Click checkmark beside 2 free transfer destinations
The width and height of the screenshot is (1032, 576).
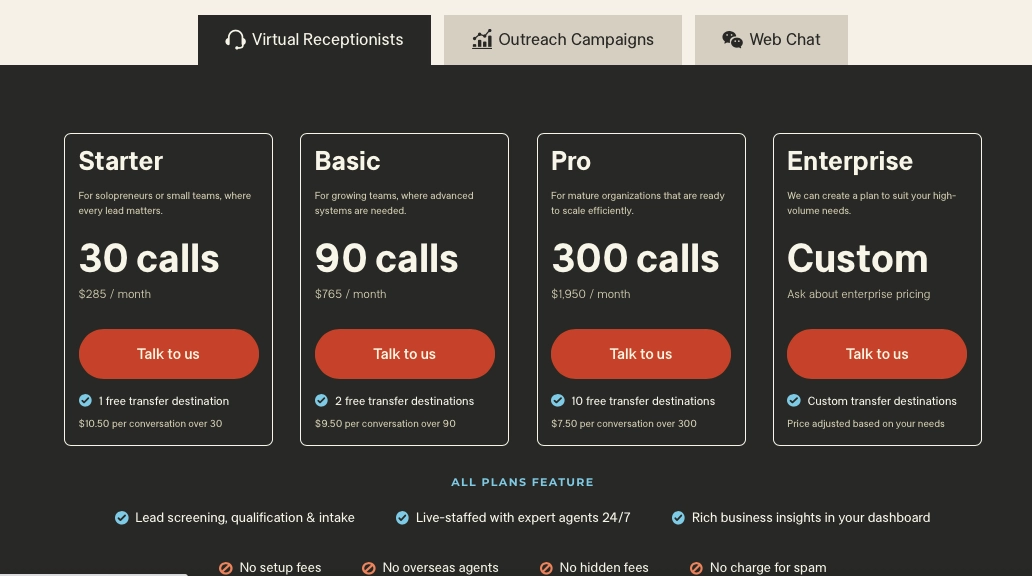coord(321,400)
